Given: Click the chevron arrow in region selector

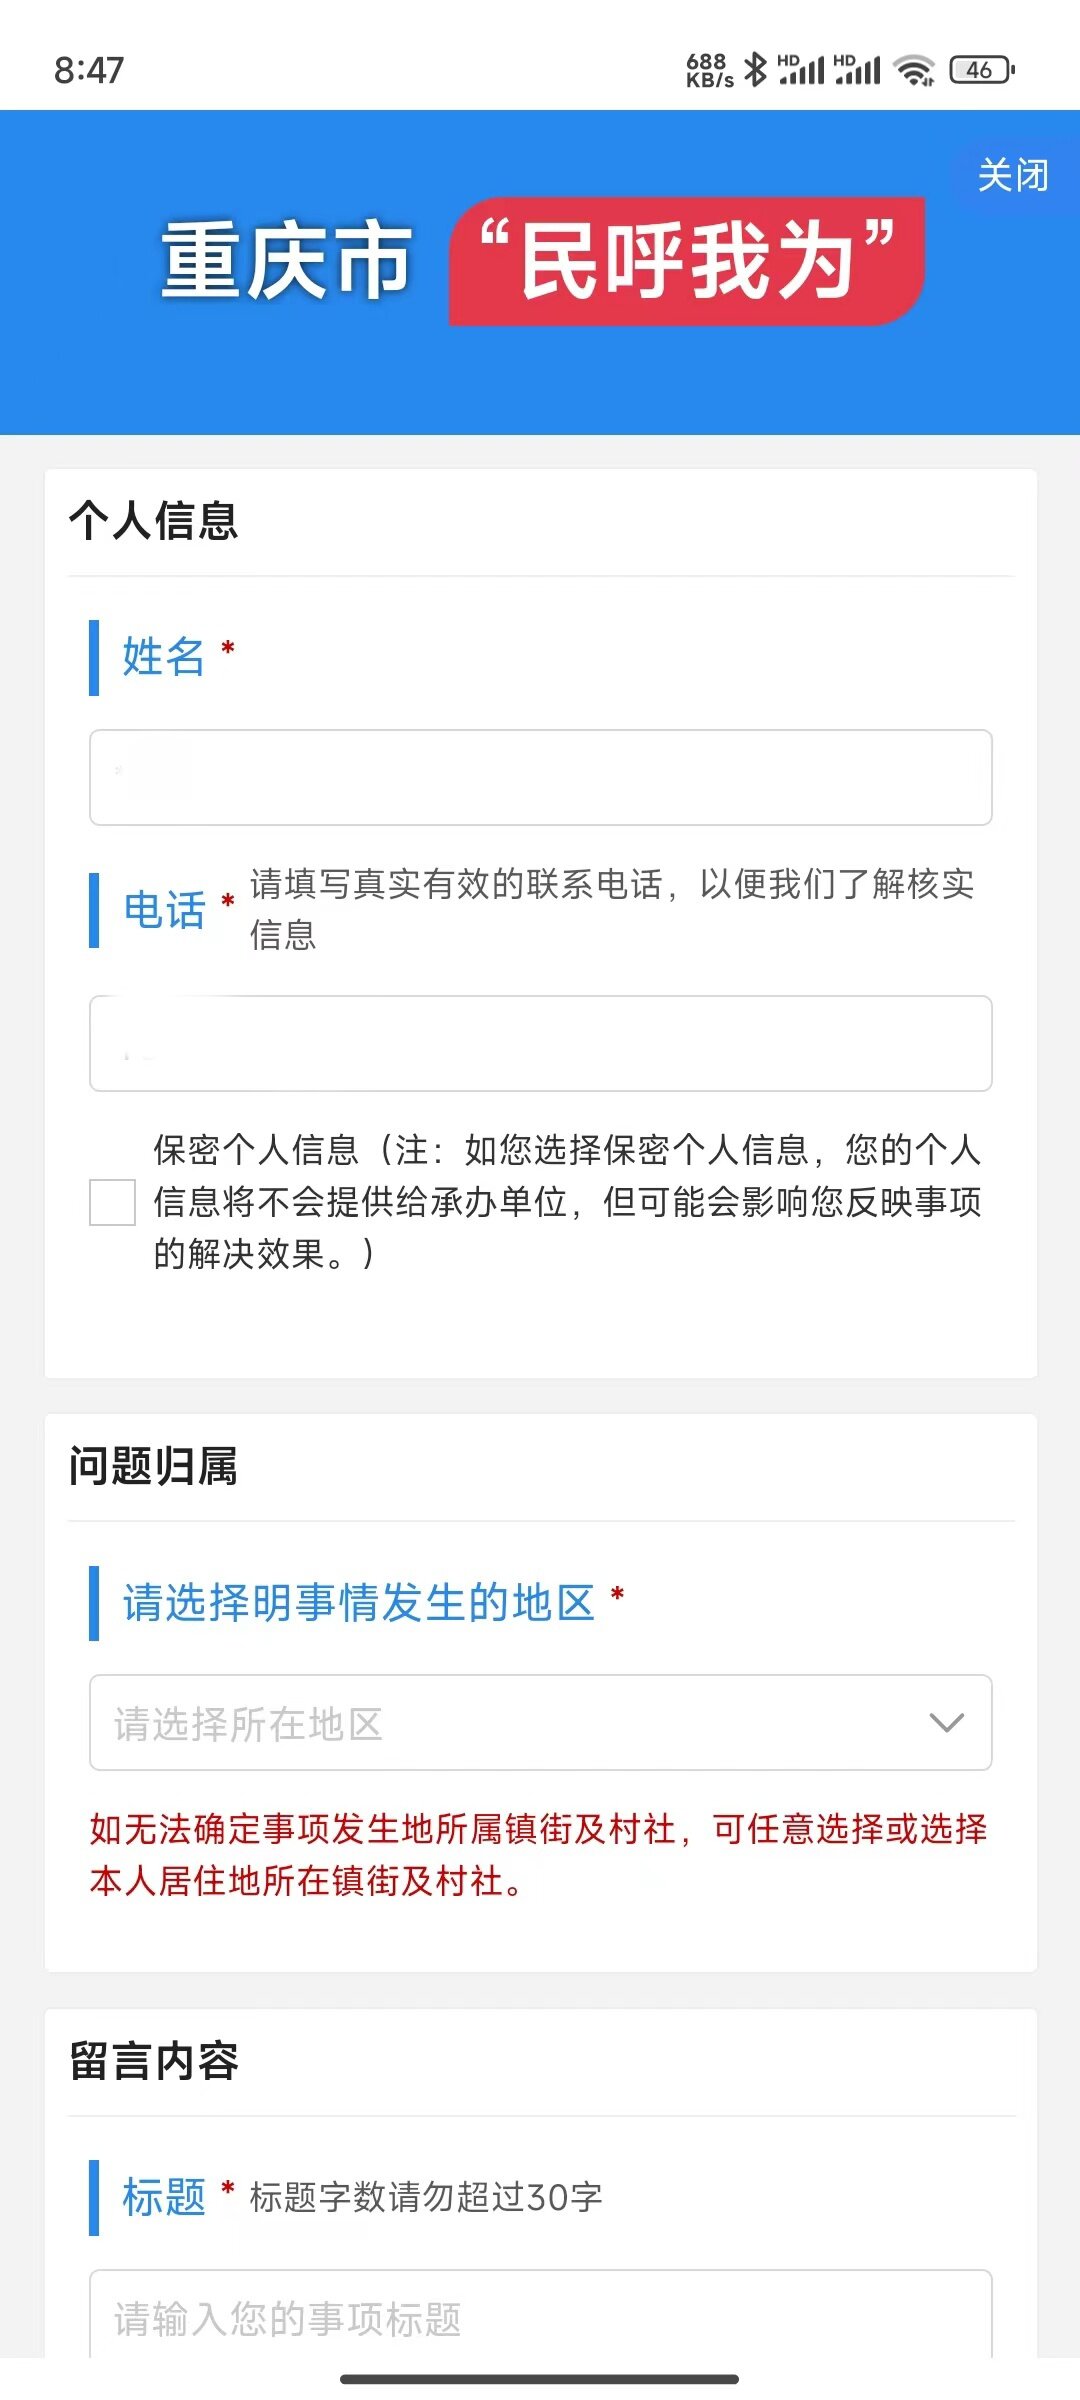Looking at the screenshot, I should pyautogui.click(x=946, y=1723).
